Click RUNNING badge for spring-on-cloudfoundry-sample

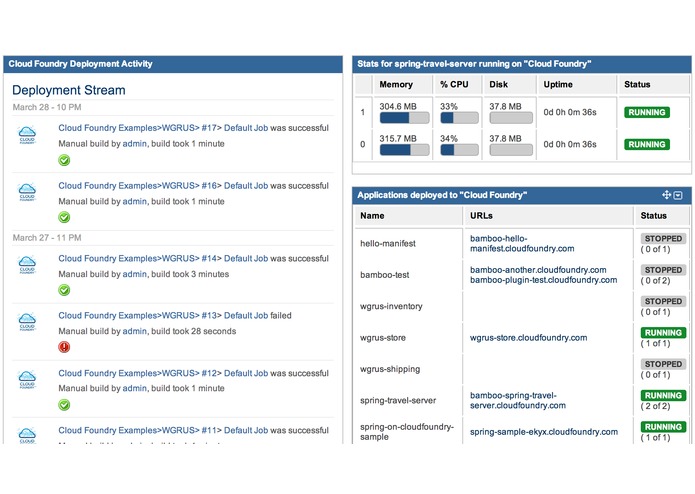(x=663, y=427)
